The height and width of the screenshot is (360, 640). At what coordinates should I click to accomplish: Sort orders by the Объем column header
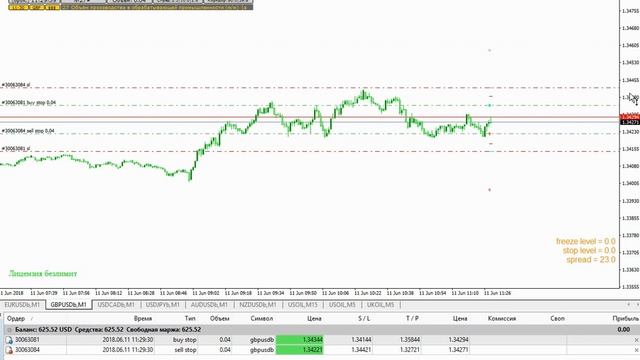pyautogui.click(x=220, y=318)
